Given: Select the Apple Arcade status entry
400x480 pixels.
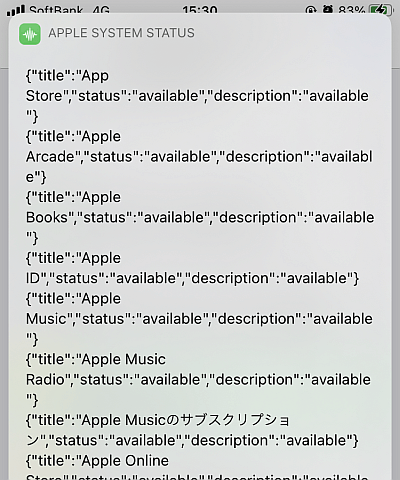Looking at the screenshot, I should coord(199,157).
